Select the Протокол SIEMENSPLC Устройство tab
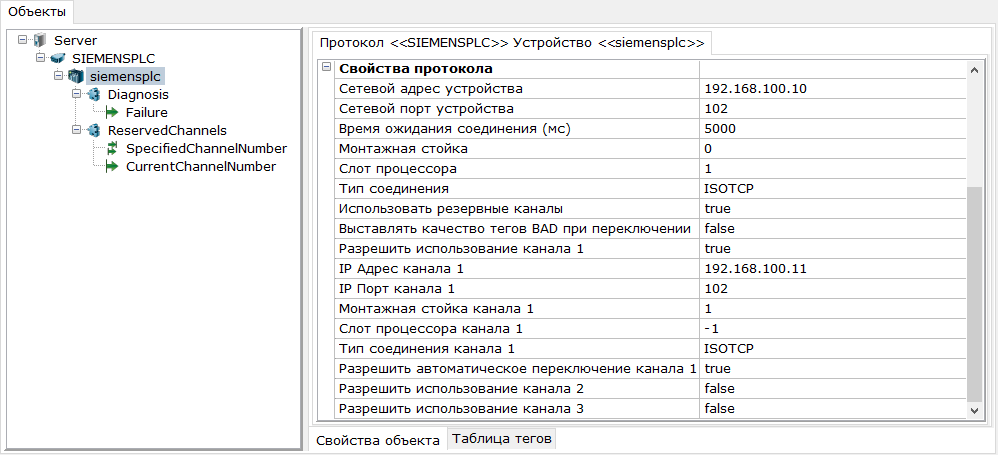The image size is (998, 455). pyautogui.click(x=512, y=43)
